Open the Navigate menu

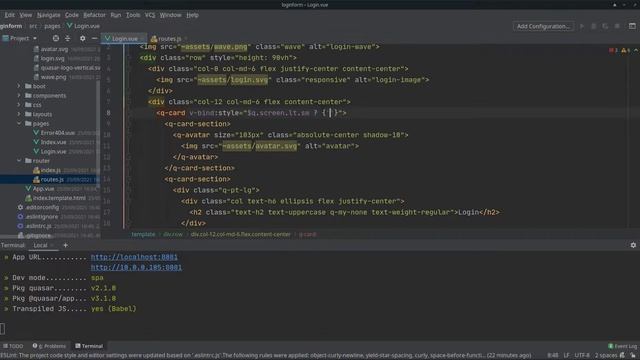[49, 15]
